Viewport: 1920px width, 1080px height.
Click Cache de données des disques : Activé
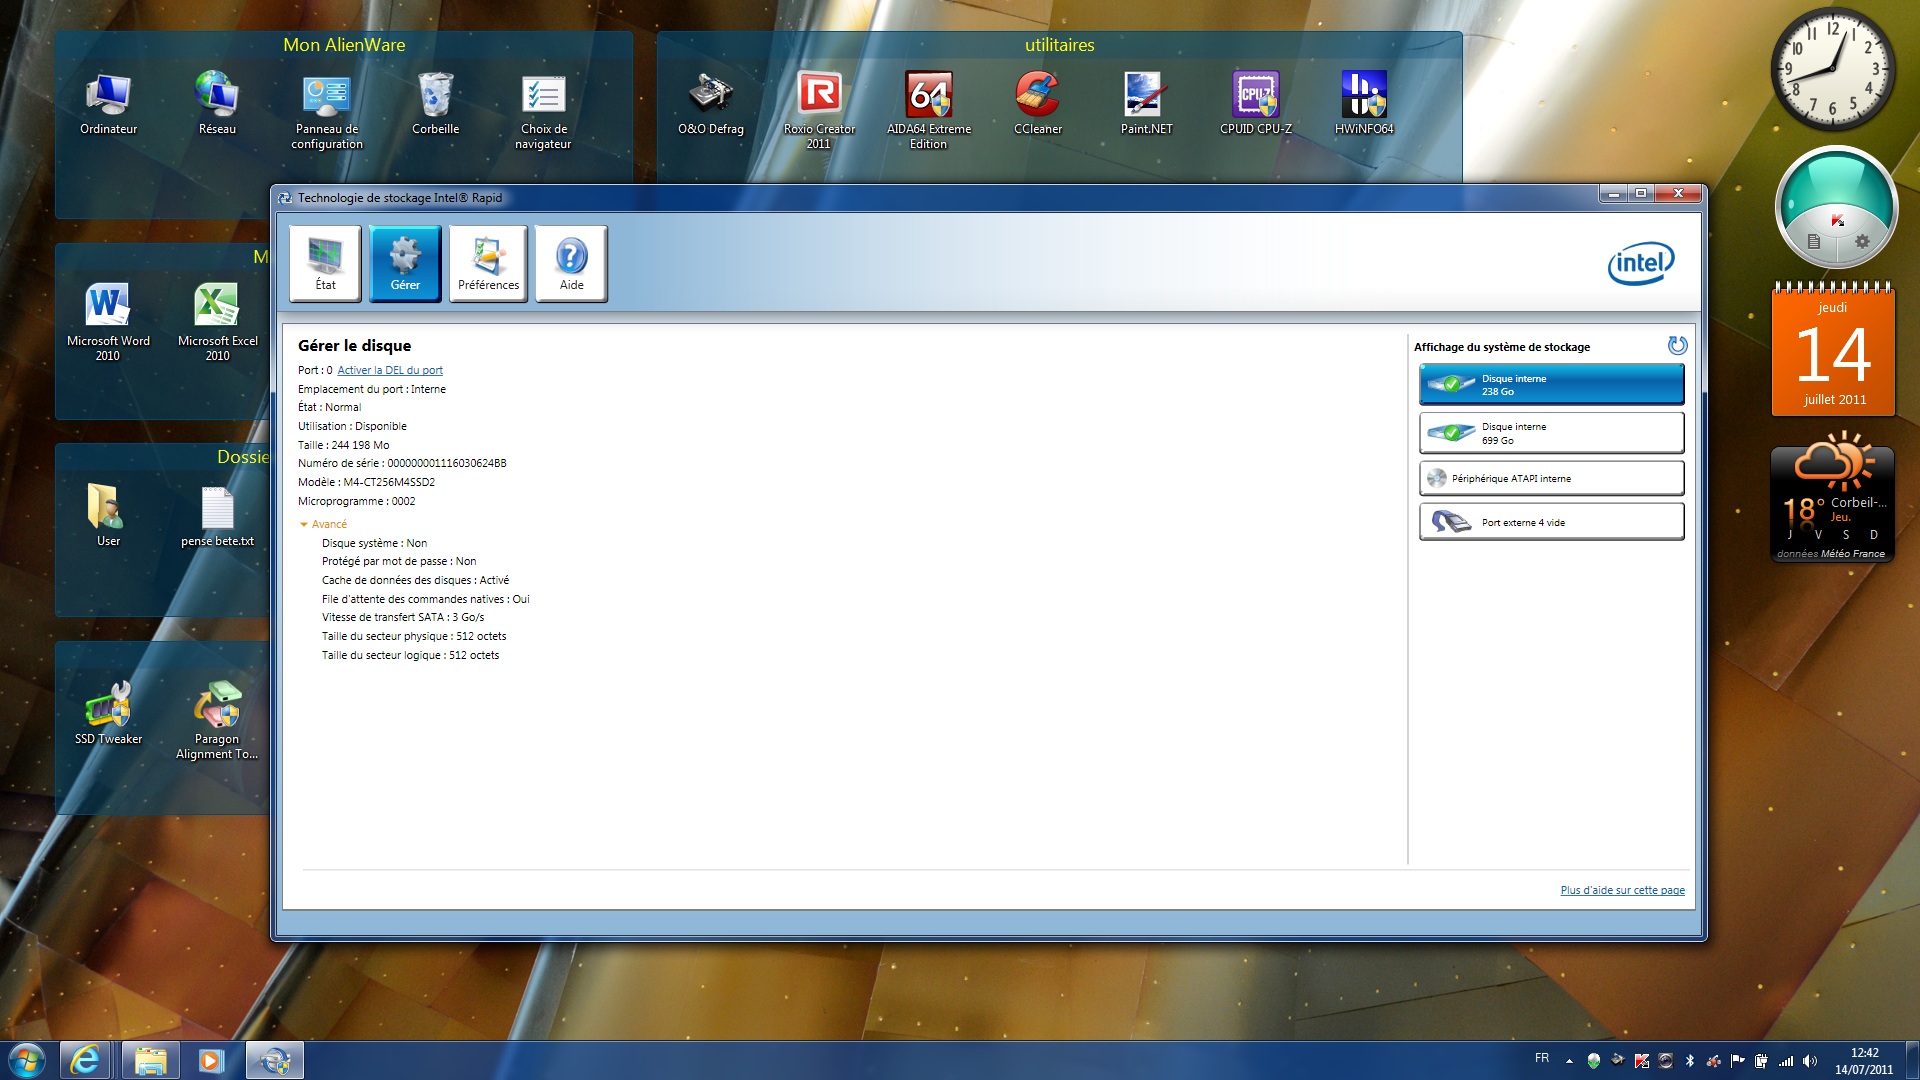(415, 580)
